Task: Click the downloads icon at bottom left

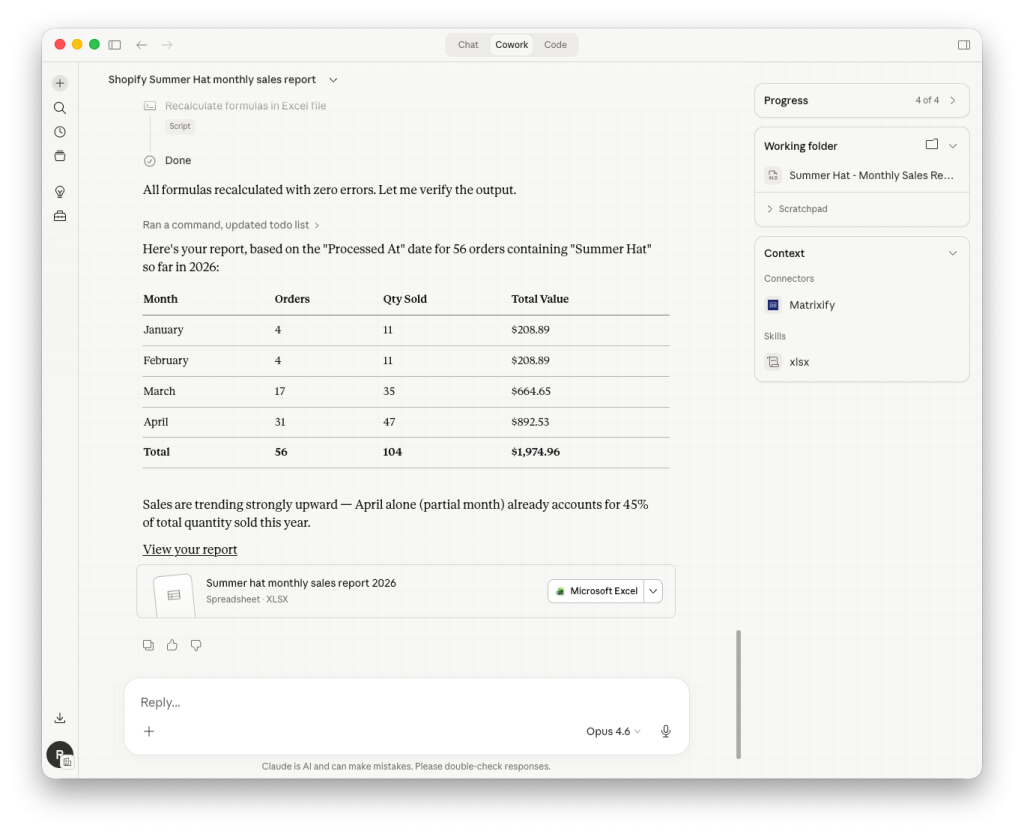Action: pos(60,717)
